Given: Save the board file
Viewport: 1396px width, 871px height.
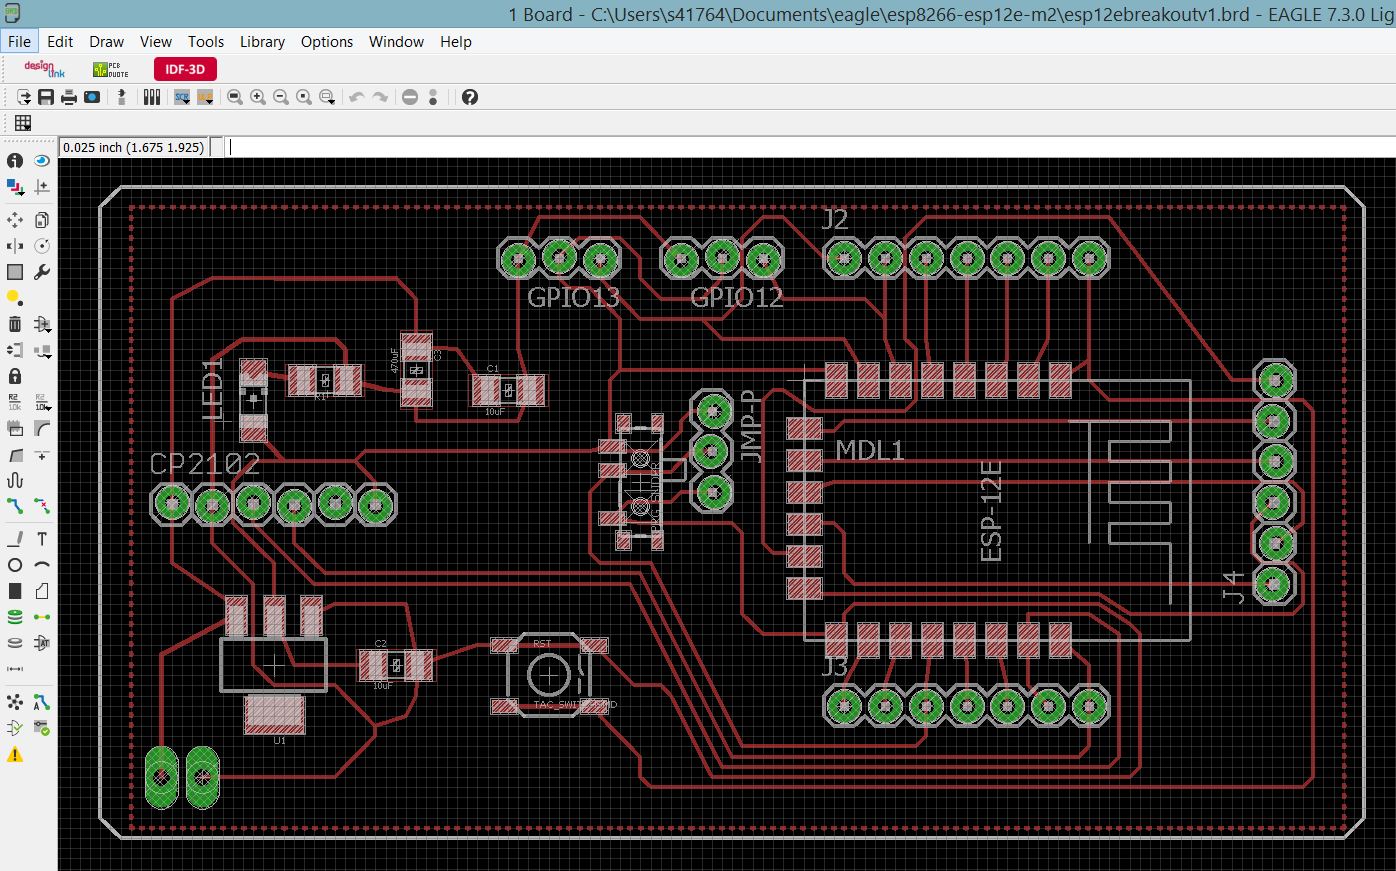Looking at the screenshot, I should [x=46, y=97].
